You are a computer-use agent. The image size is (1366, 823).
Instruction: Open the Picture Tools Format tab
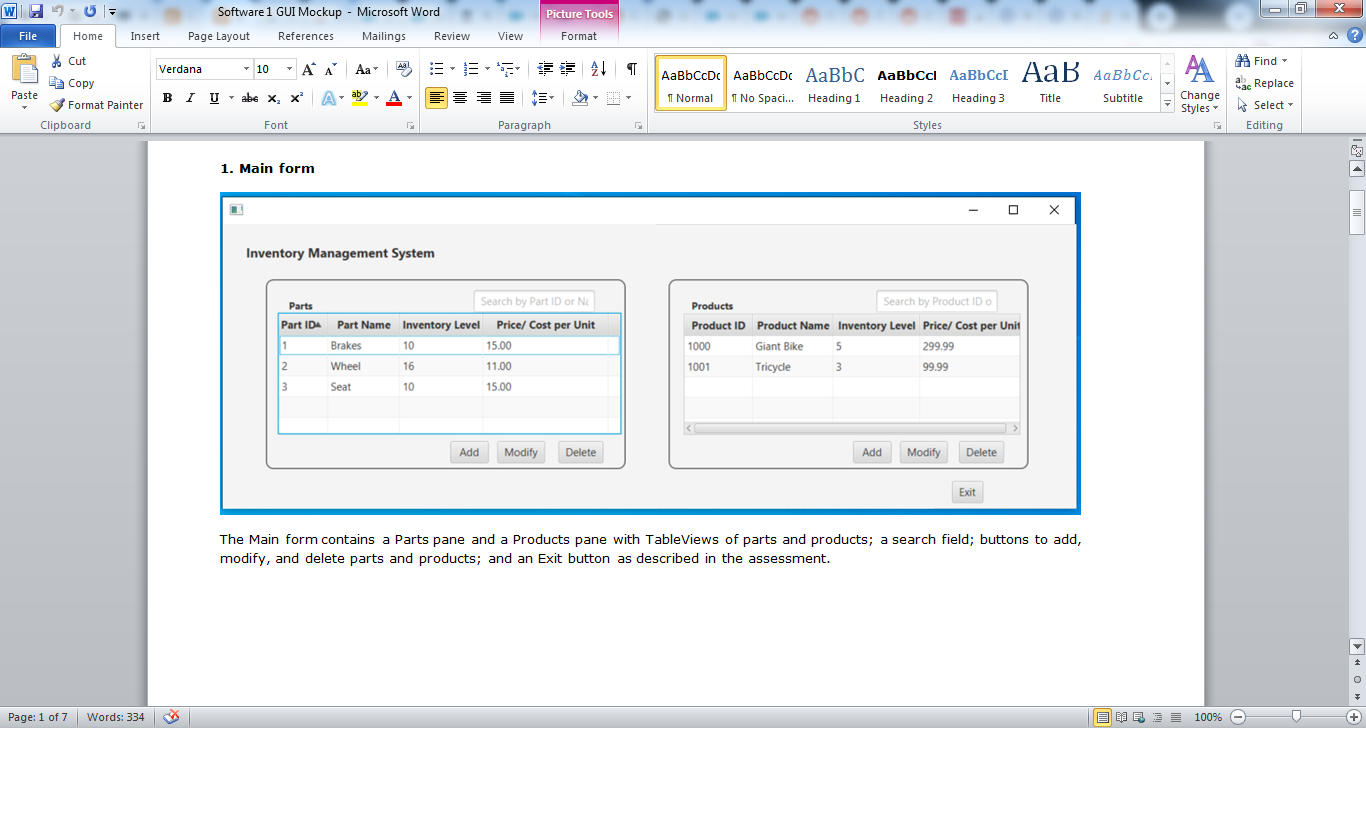579,36
